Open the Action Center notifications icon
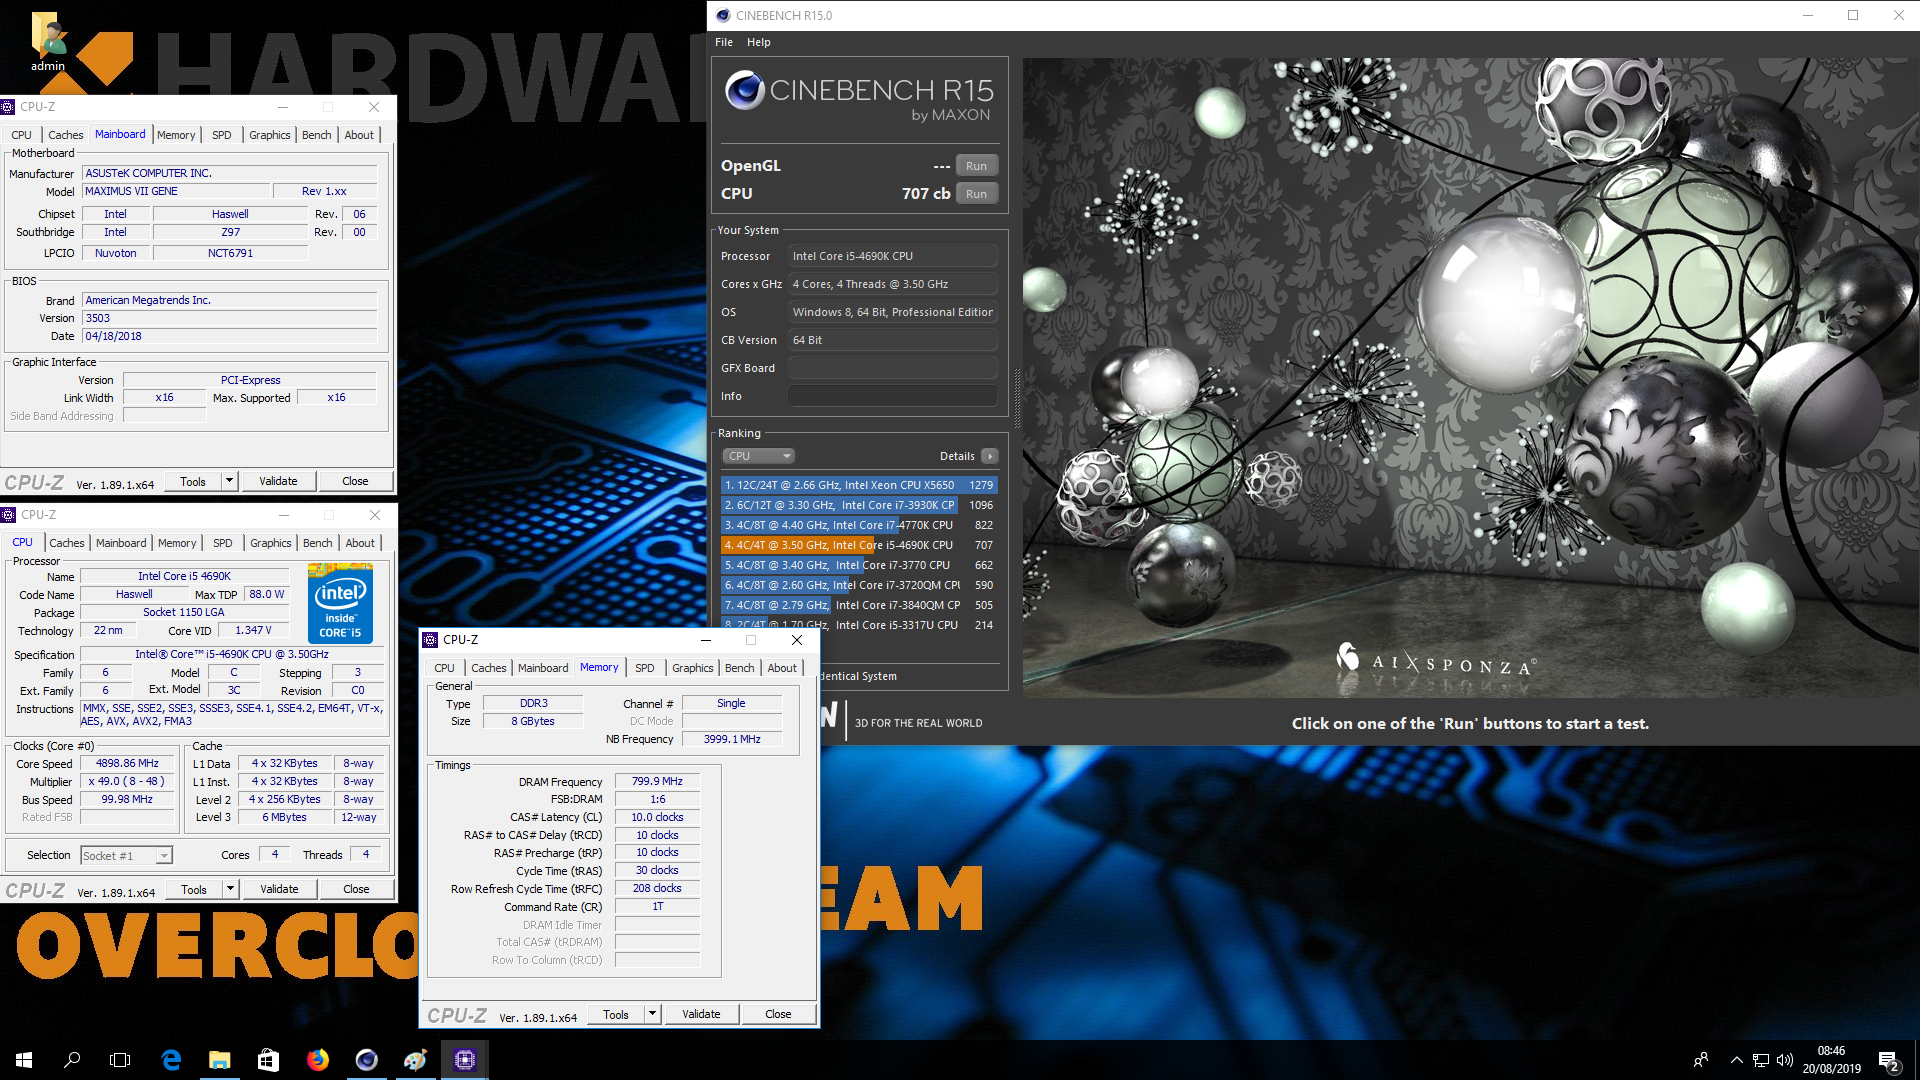This screenshot has height=1080, width=1920. (x=1888, y=1060)
